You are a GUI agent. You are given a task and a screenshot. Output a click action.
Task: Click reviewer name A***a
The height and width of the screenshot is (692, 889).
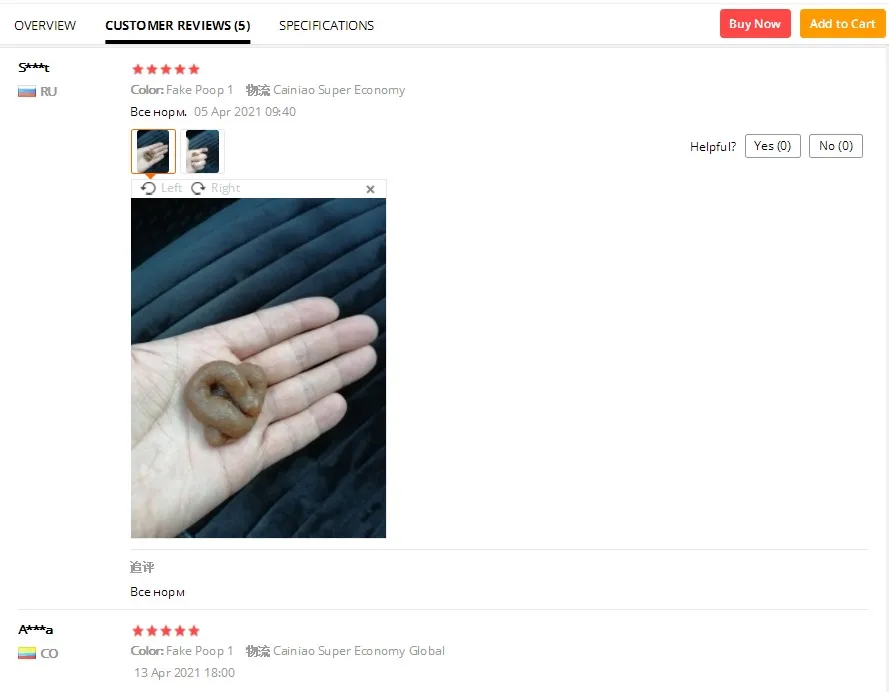35,629
